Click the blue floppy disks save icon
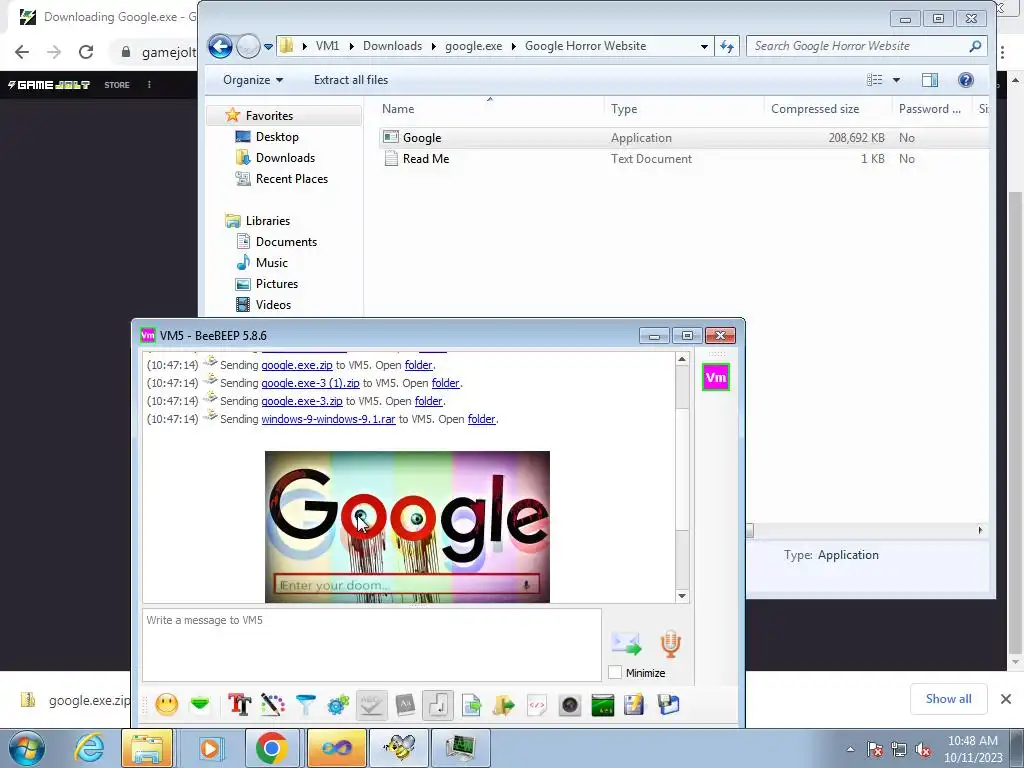This screenshot has height=768, width=1024. pos(669,705)
